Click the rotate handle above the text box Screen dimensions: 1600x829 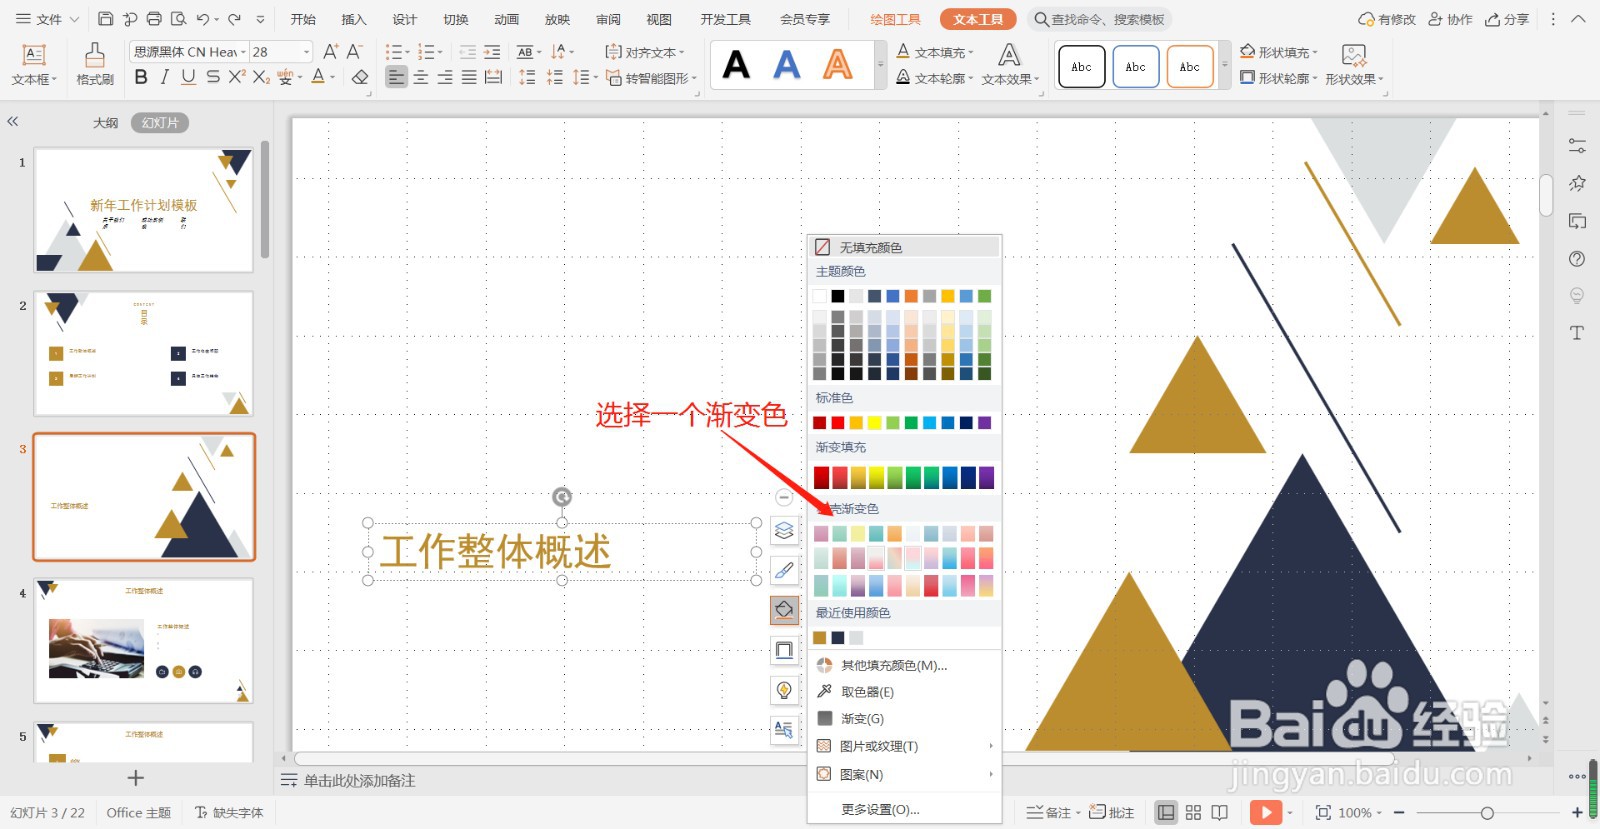tap(562, 497)
